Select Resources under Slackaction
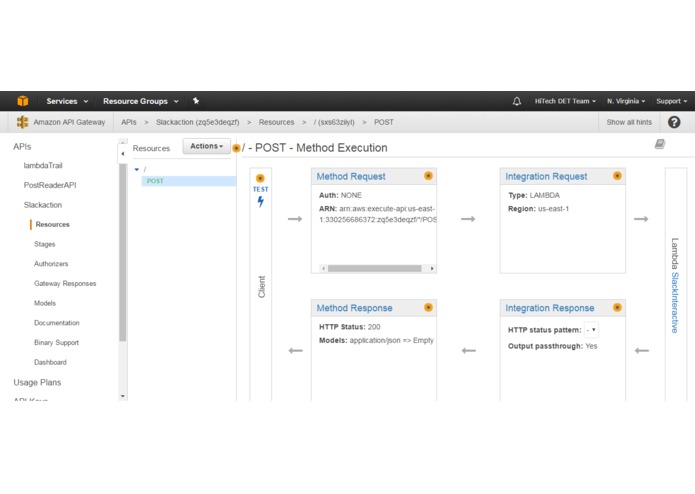The height and width of the screenshot is (494, 695). pos(52,225)
